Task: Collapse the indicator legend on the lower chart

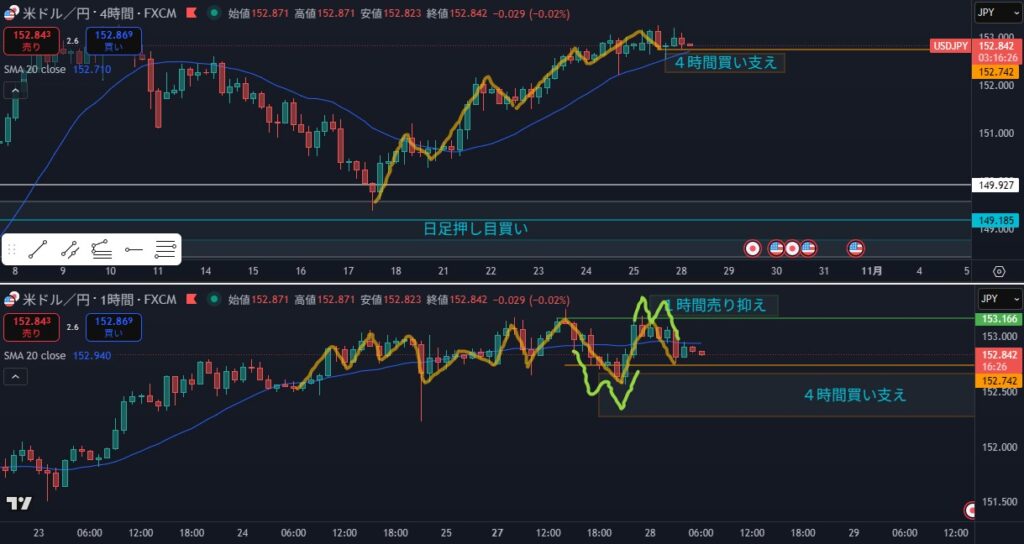Action: click(x=15, y=376)
